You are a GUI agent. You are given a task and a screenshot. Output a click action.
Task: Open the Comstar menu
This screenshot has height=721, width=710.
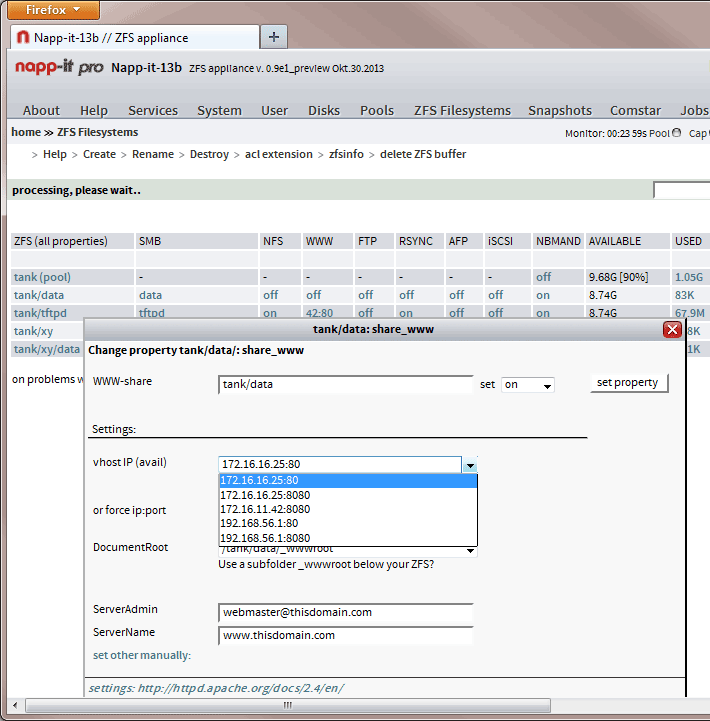tap(635, 110)
